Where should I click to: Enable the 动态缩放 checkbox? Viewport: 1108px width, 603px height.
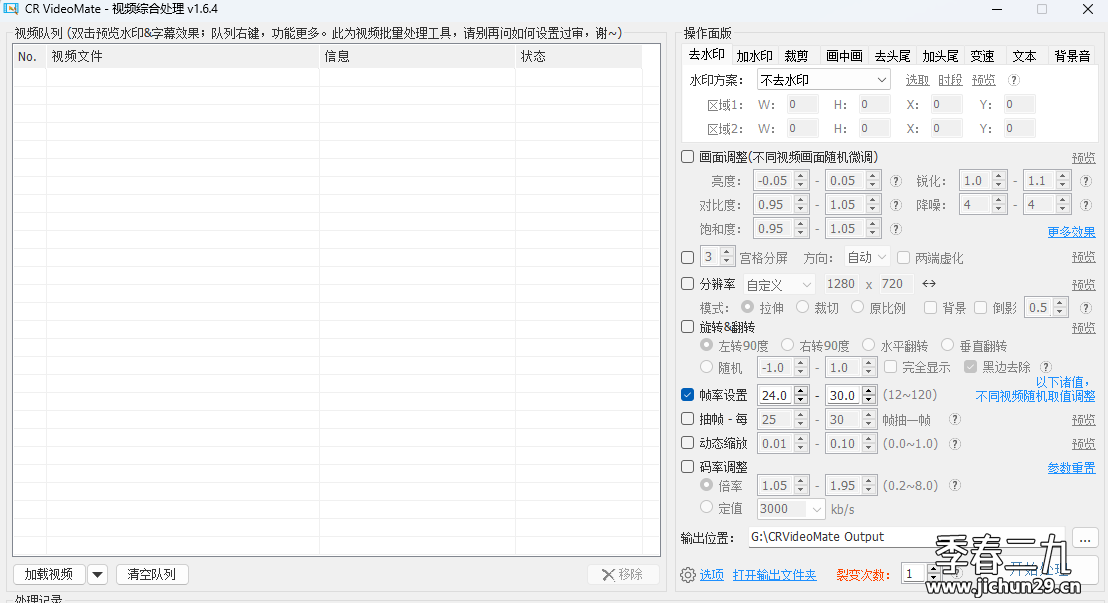688,443
